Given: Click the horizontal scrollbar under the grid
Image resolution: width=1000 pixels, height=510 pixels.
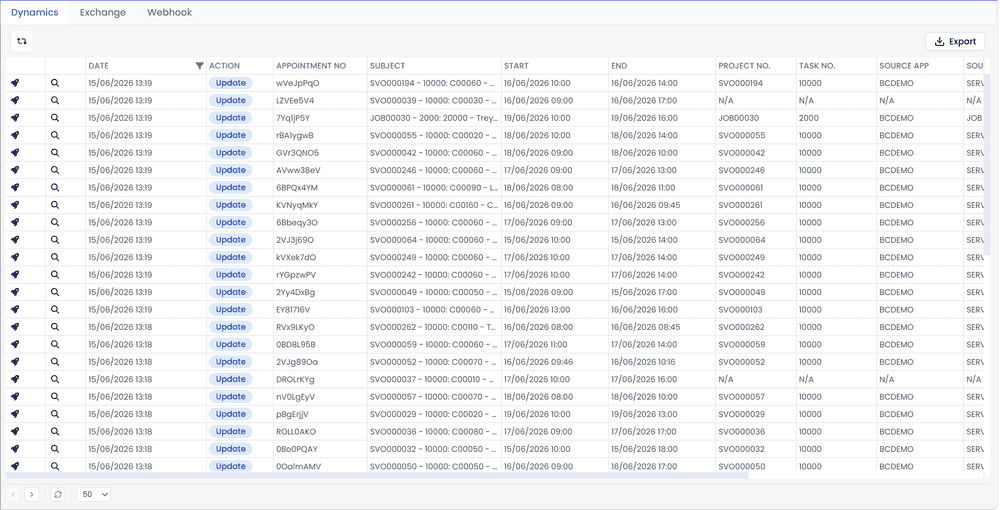Looking at the screenshot, I should pyautogui.click(x=376, y=476).
